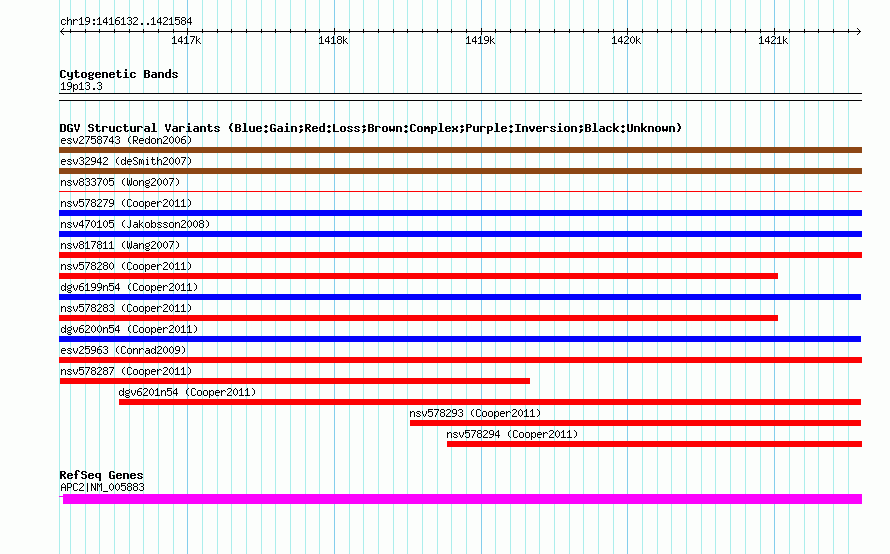Click the esv32942 (deSmith2007) label
The height and width of the screenshot is (554, 890).
point(126,161)
